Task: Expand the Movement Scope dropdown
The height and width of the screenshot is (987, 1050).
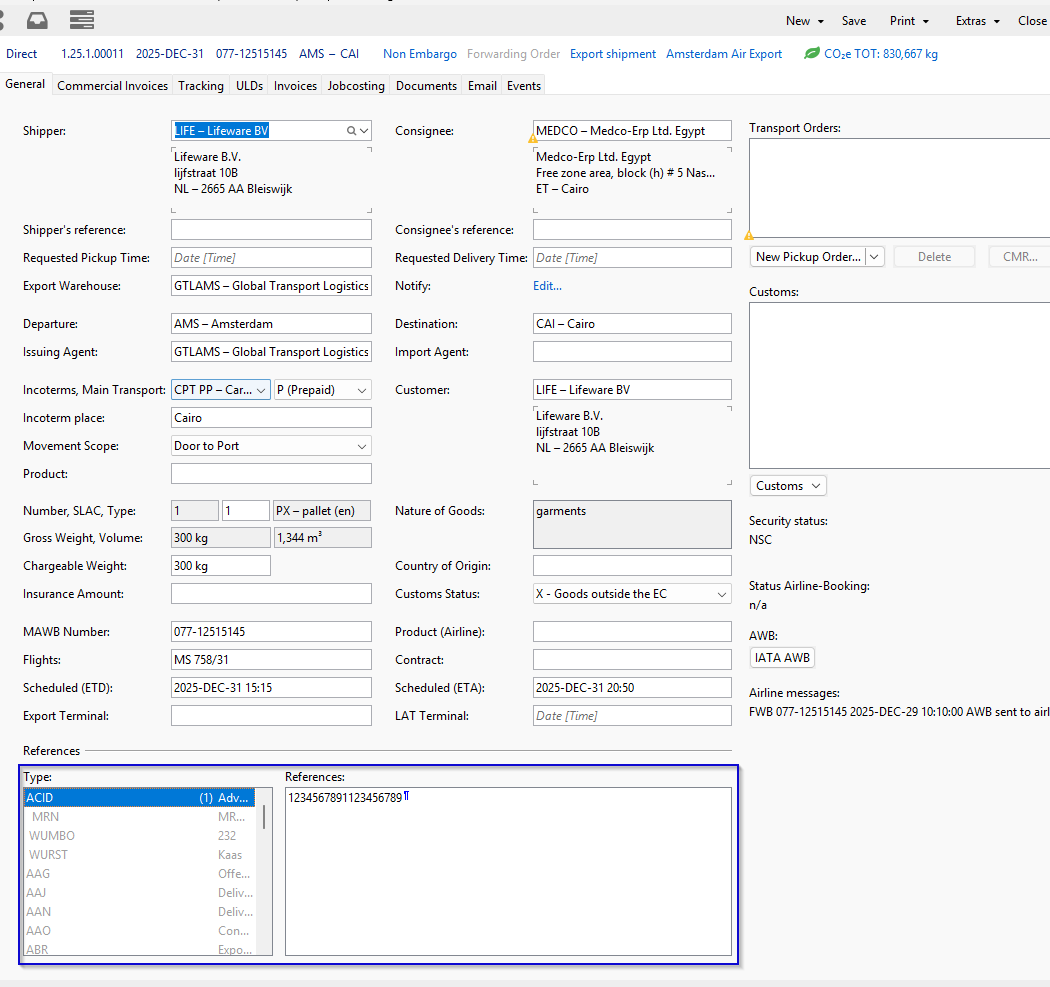Action: click(361, 446)
